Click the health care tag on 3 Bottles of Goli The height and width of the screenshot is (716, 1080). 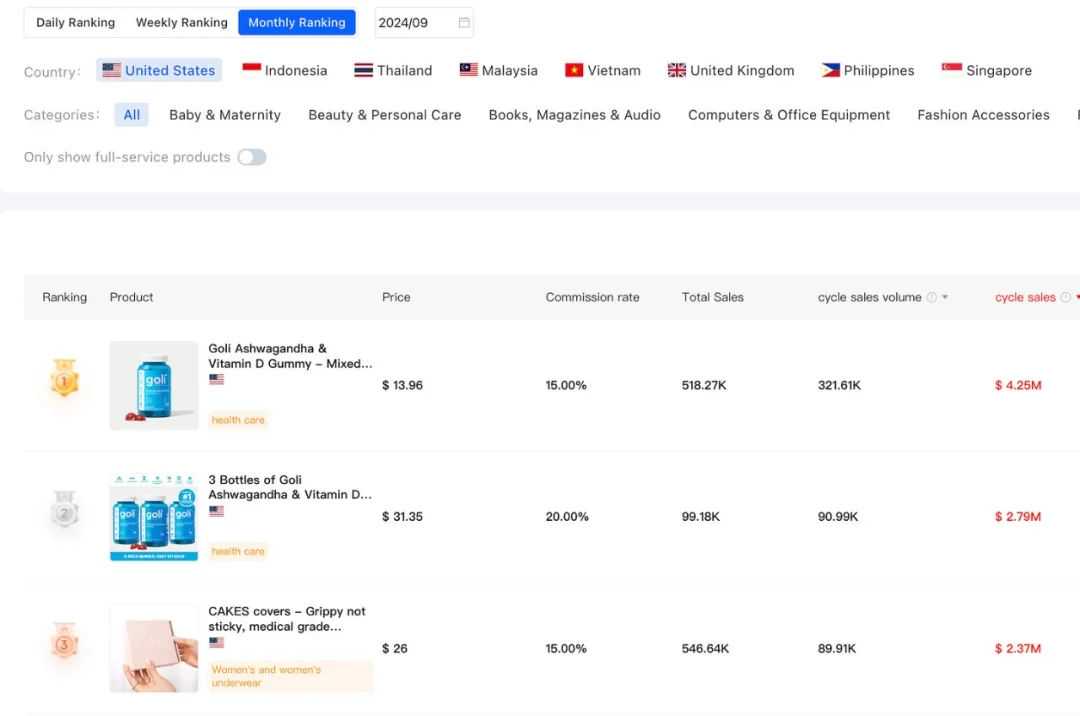[238, 551]
